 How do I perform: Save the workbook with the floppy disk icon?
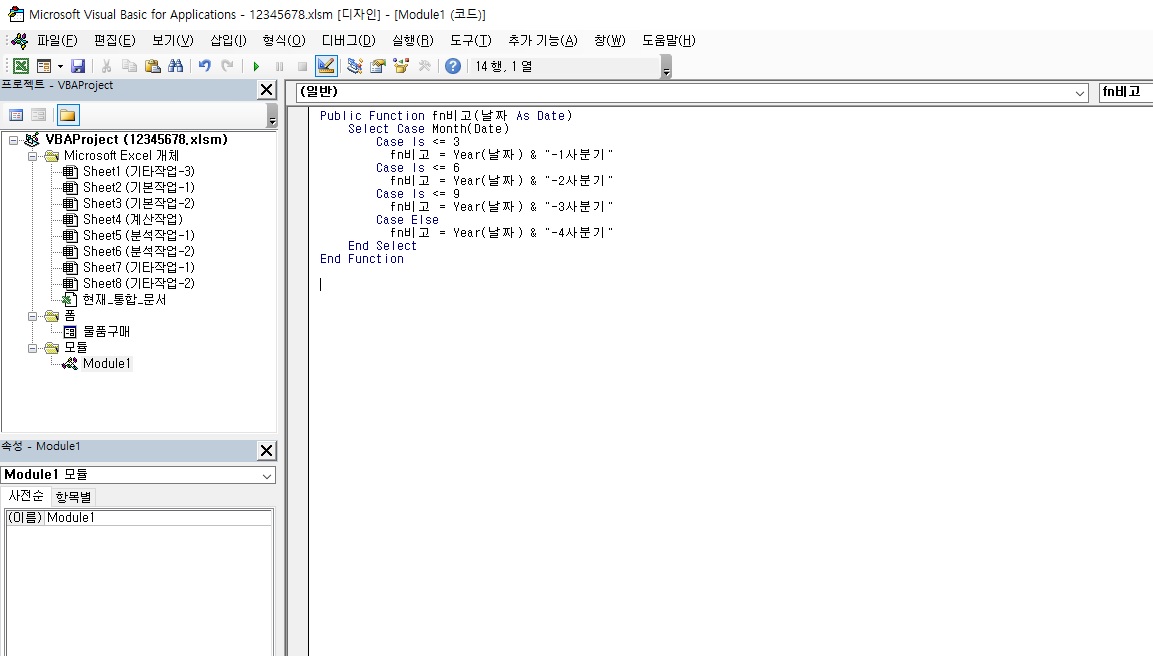78,66
